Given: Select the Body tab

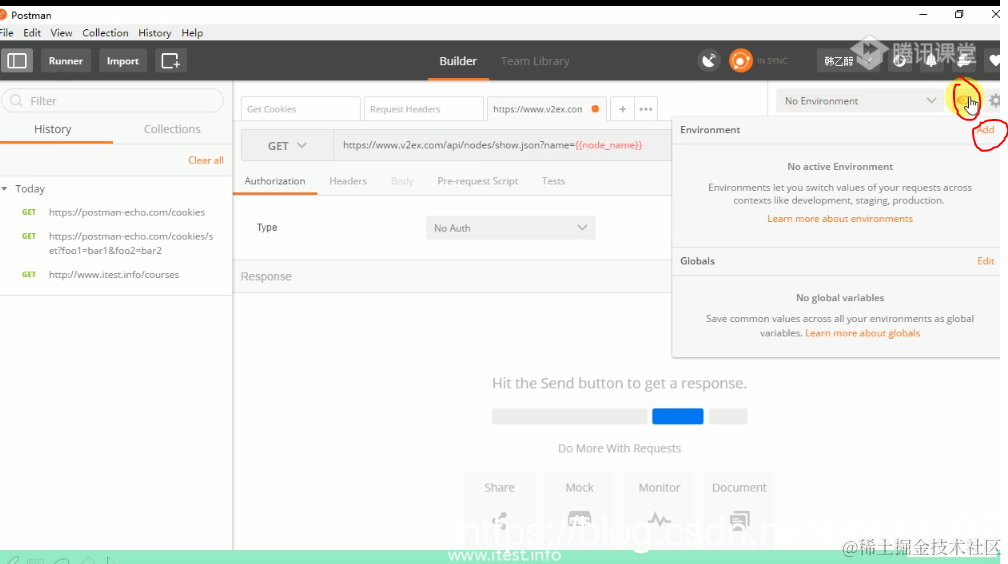Looking at the screenshot, I should pyautogui.click(x=402, y=181).
